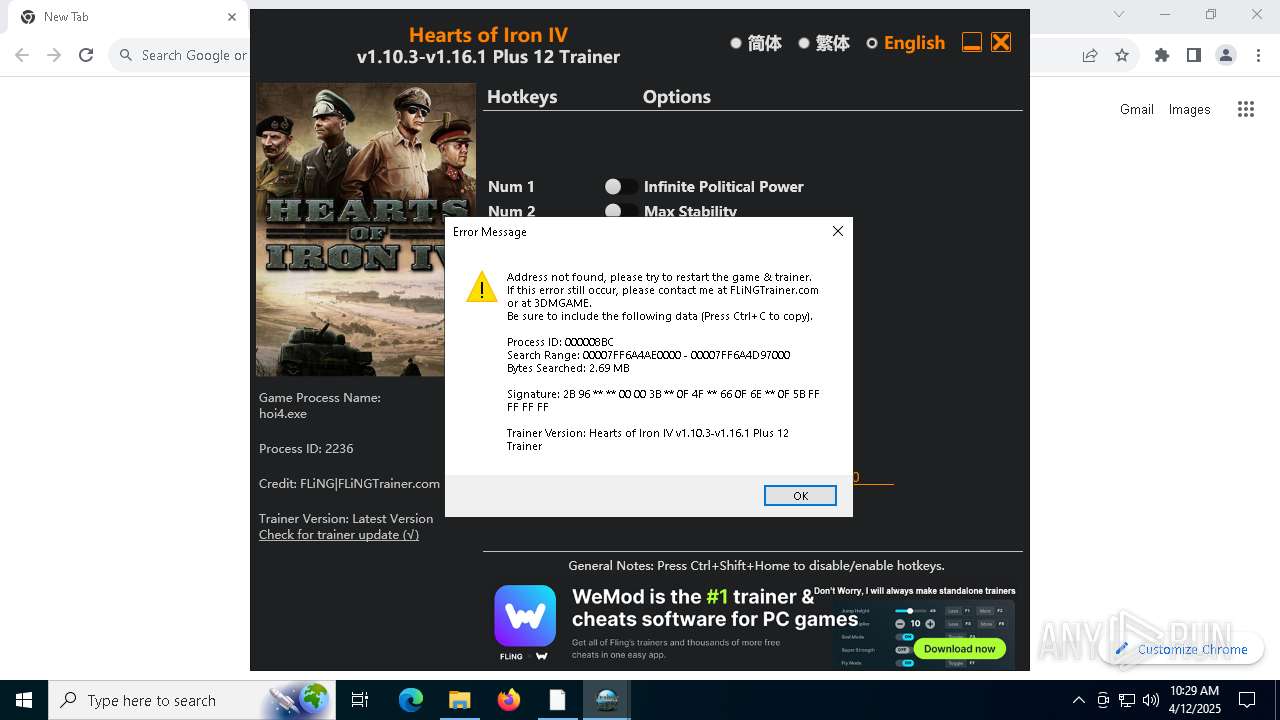The width and height of the screenshot is (1280, 720).
Task: Select the English language option
Action: point(906,43)
